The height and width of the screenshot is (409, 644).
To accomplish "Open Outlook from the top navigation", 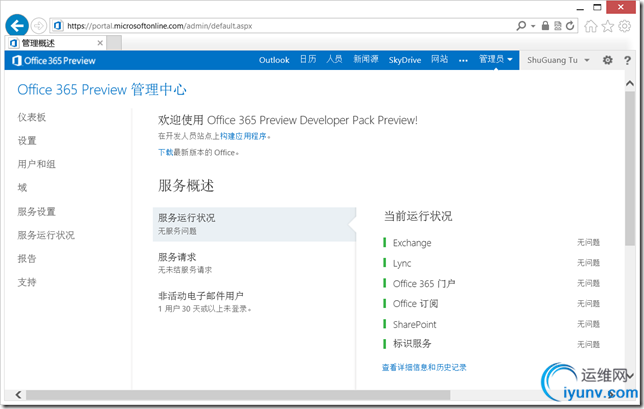I will point(274,60).
